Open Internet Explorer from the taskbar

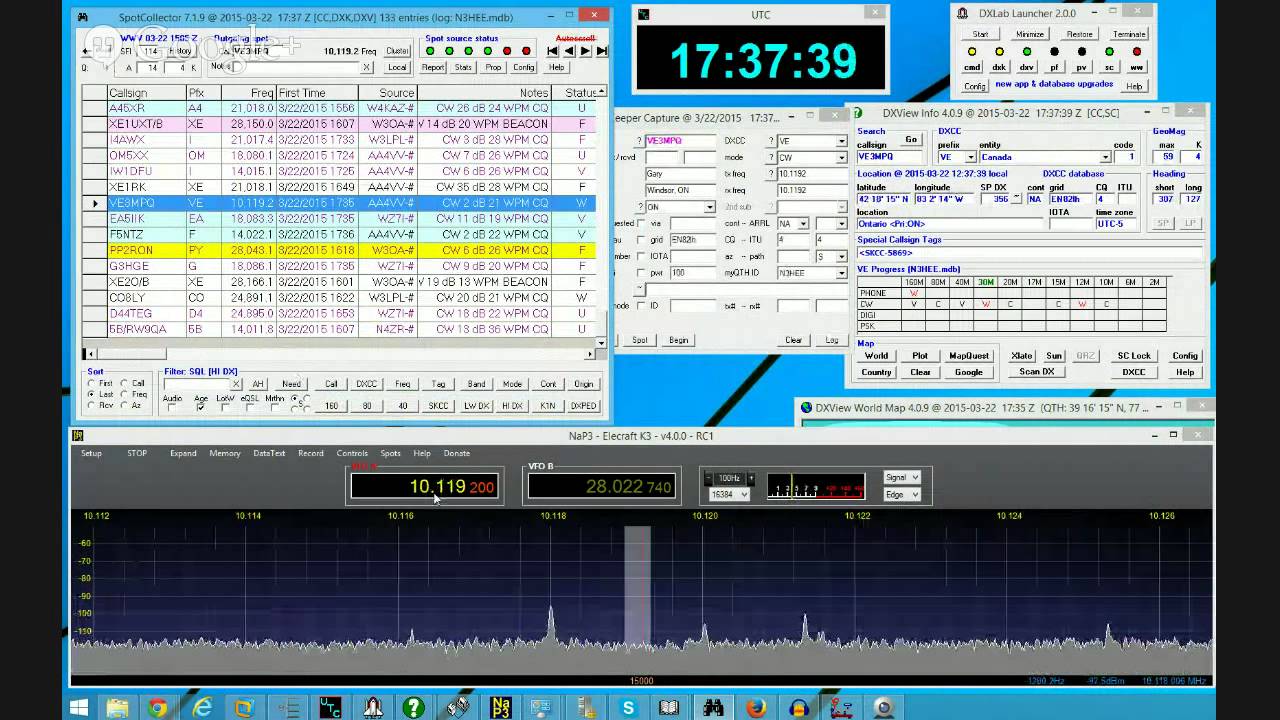pyautogui.click(x=201, y=708)
